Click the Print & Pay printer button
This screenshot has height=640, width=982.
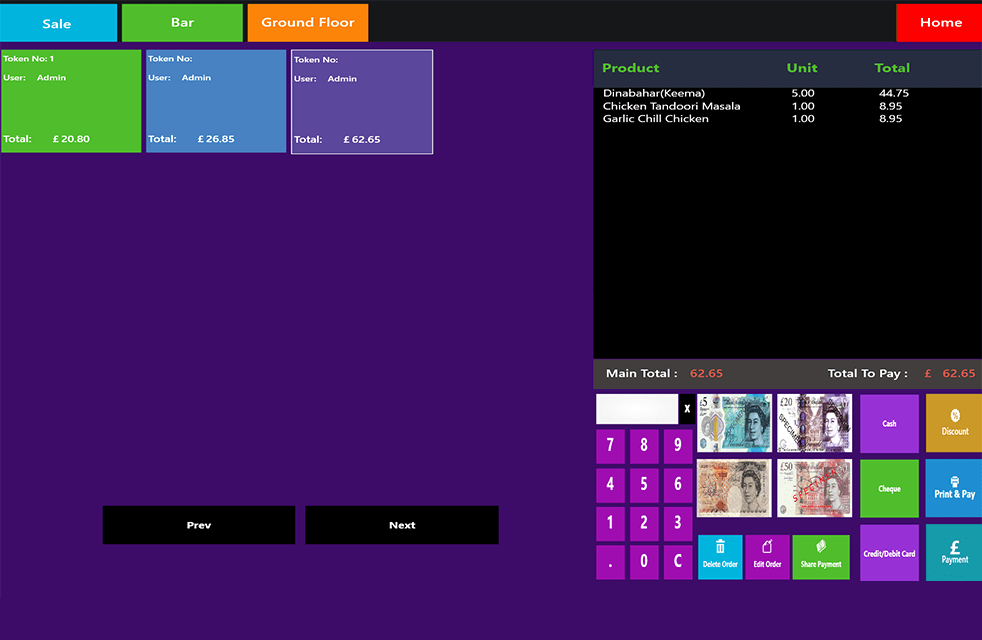[x=954, y=488]
